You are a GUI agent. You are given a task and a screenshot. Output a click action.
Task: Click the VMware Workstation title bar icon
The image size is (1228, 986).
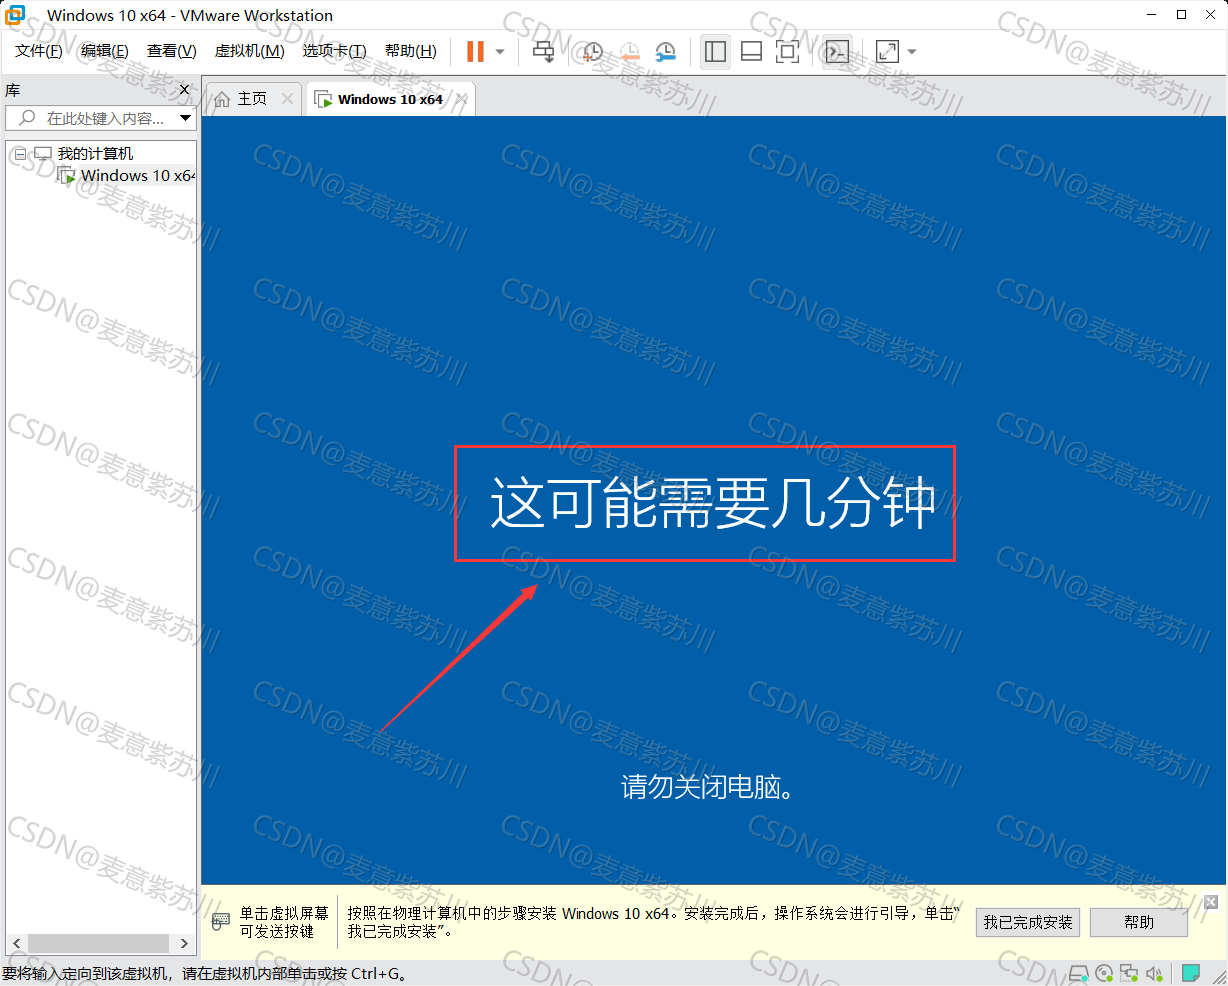point(17,15)
